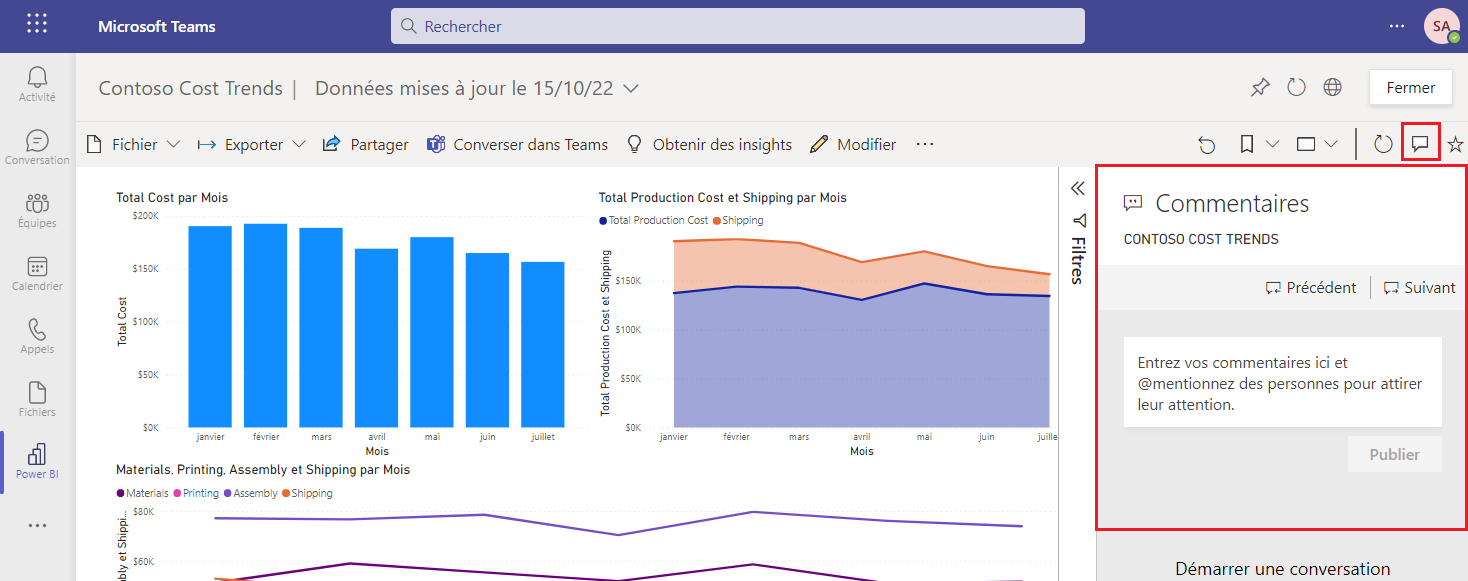The image size is (1468, 581).
Task: Toggle Shipping legend item in area chart
Action: tap(737, 220)
